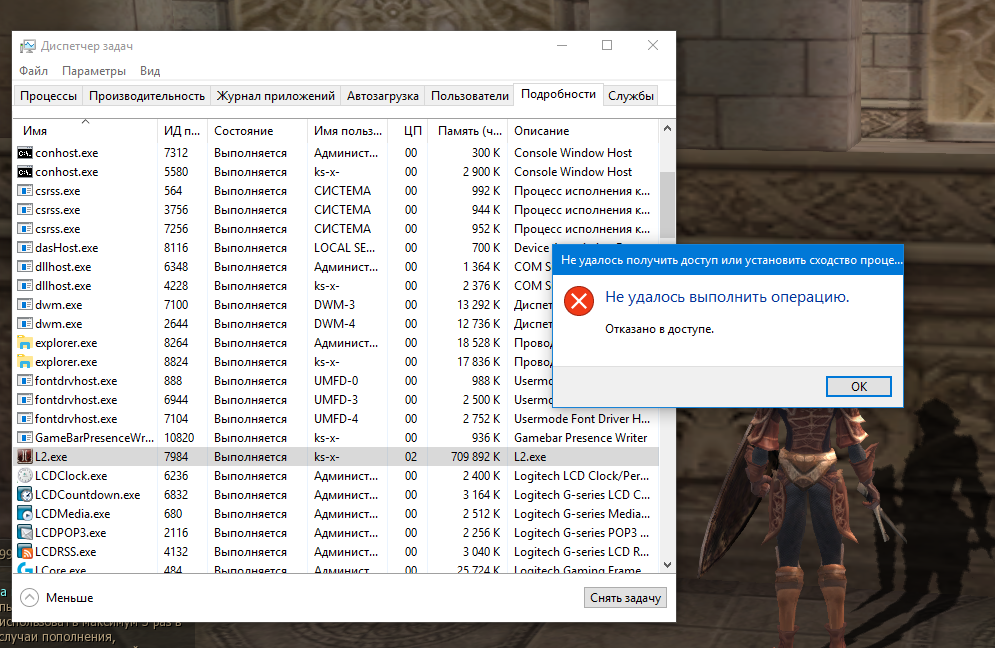Click the explorer.exe icon with PID 8264

[x=25, y=343]
